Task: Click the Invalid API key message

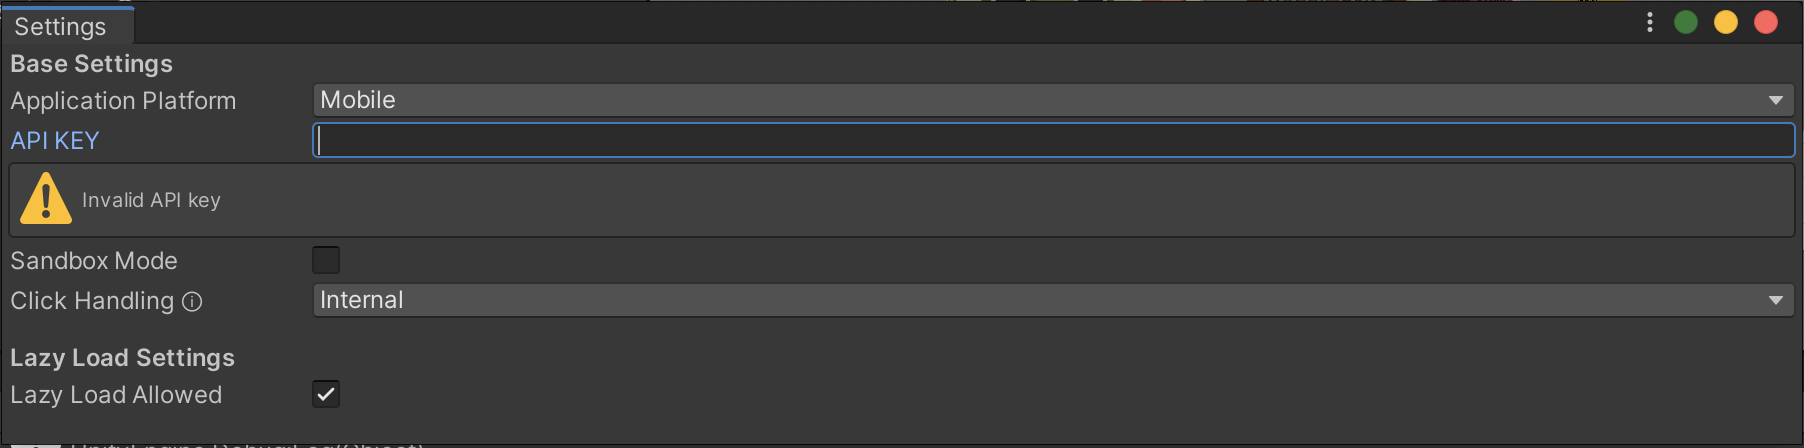Action: tap(151, 200)
